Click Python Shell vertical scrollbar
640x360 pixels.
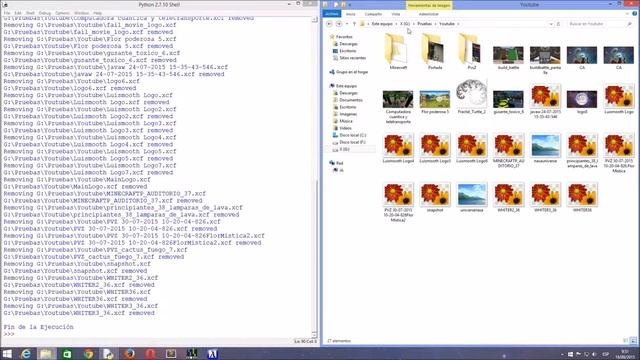pos(315,177)
